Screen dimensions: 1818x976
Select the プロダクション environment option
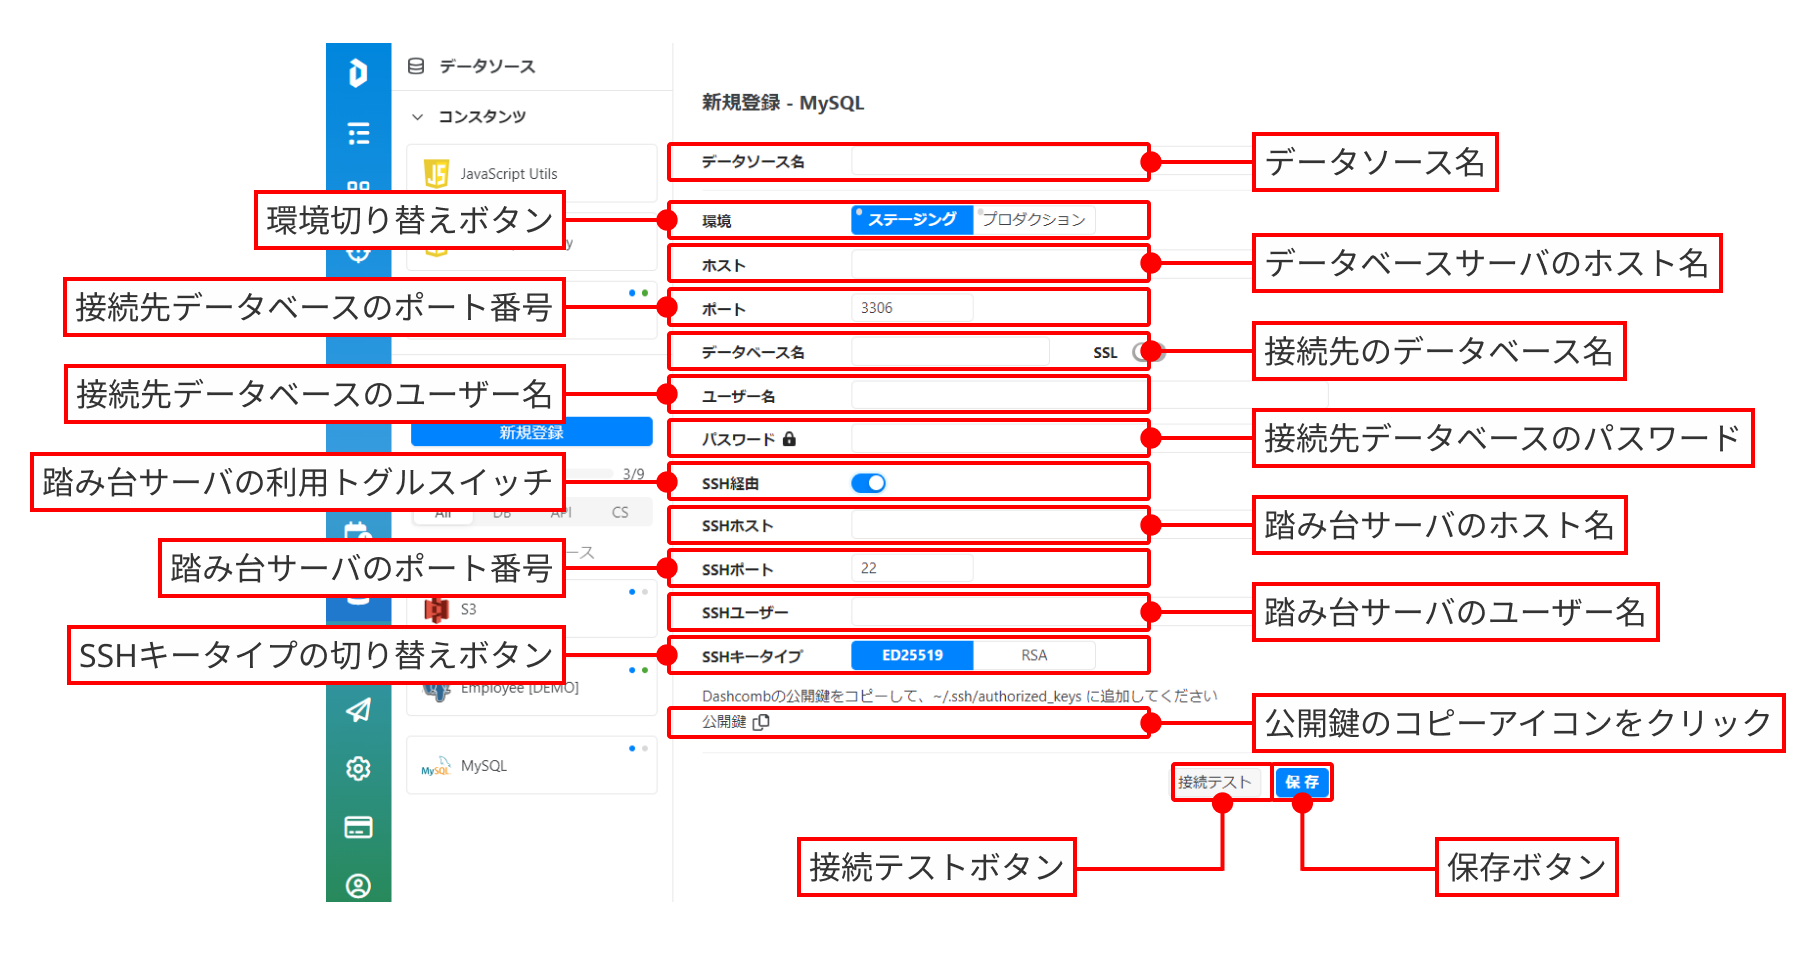(1034, 220)
